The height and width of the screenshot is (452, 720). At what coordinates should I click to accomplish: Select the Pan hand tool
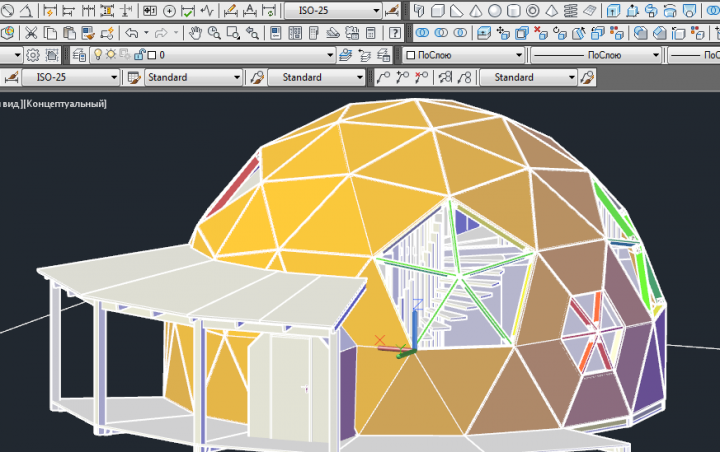point(196,33)
